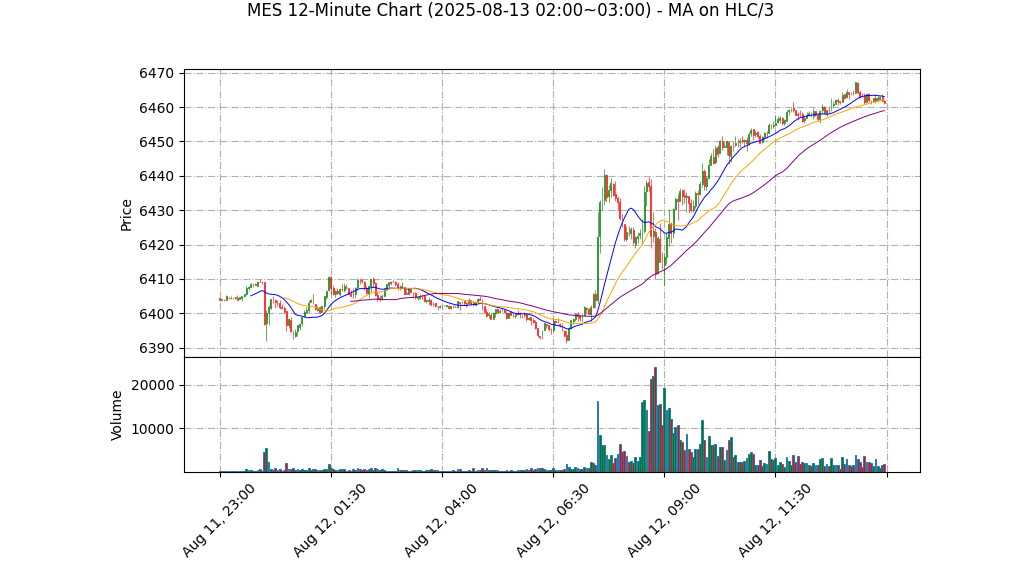
Task: Click the 6430 price tick label
Action: (x=156, y=211)
